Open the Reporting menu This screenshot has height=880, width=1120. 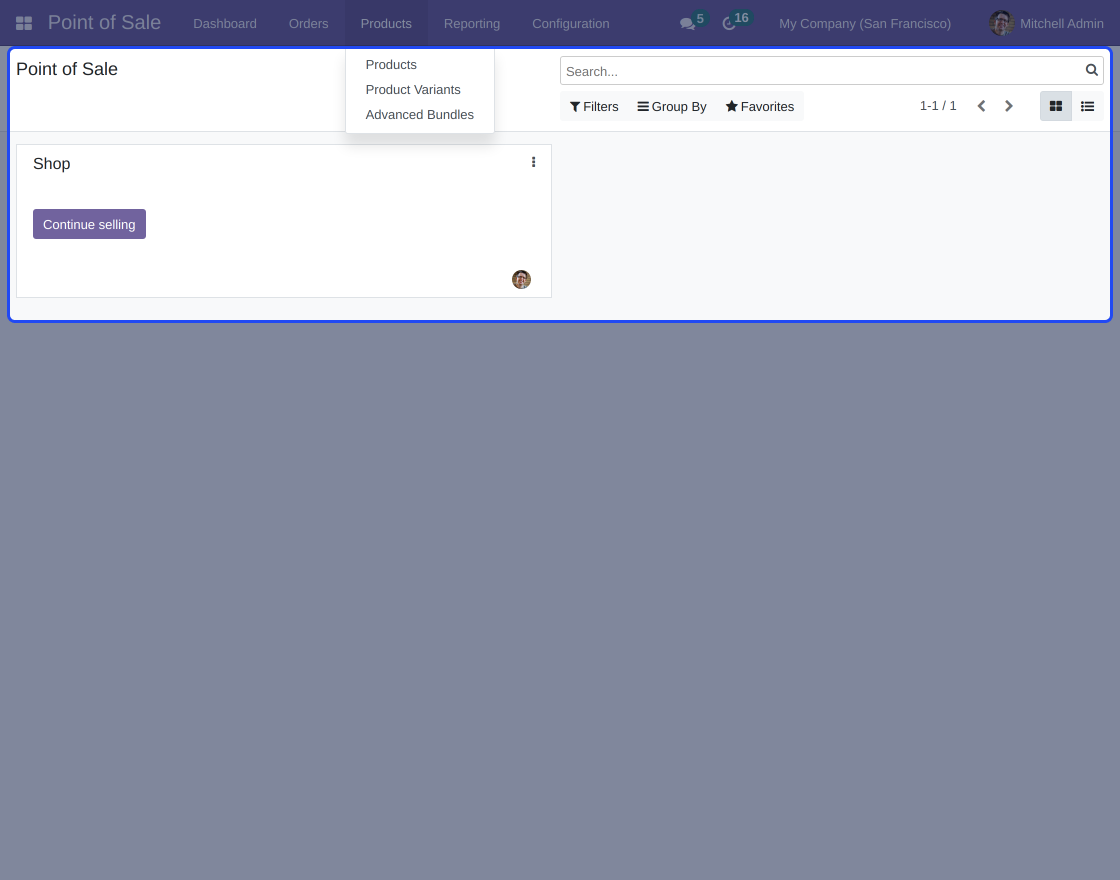coord(472,24)
